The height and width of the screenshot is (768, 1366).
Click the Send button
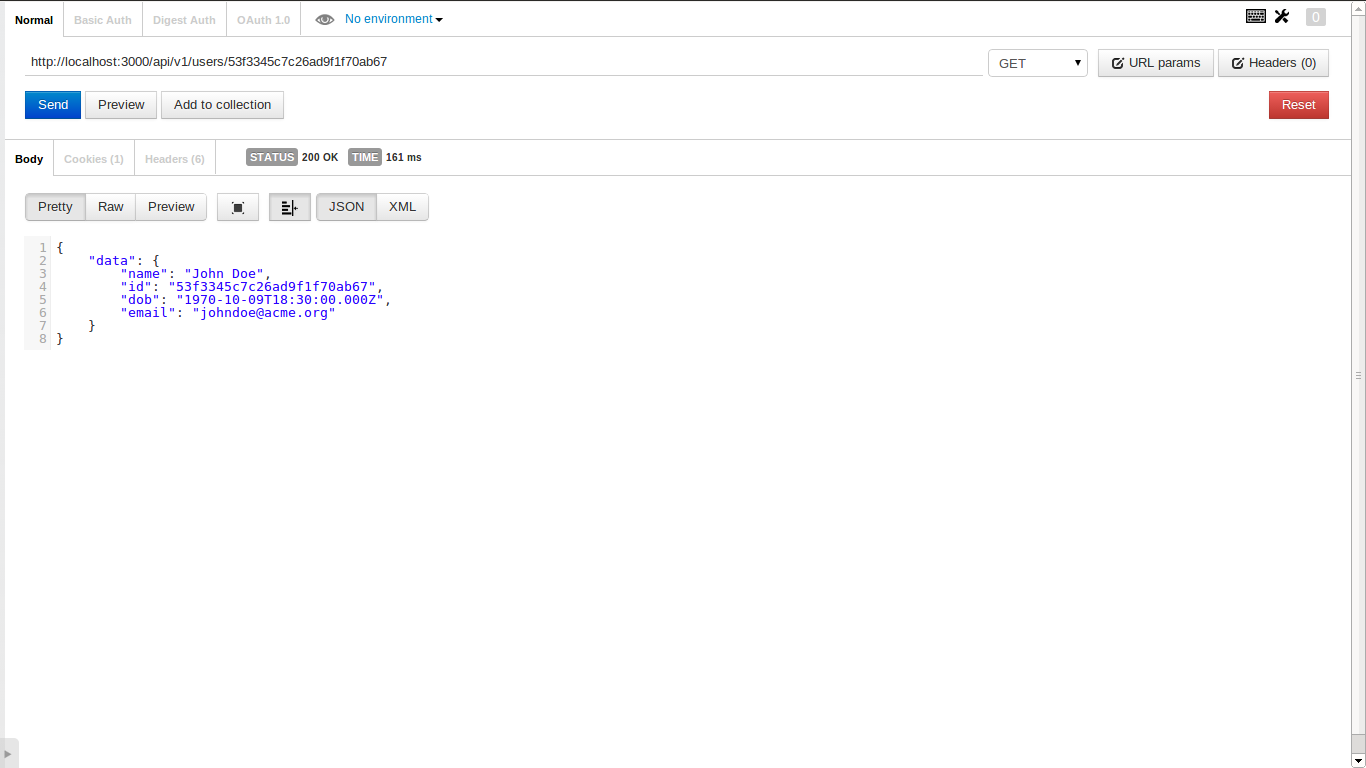[x=53, y=105]
